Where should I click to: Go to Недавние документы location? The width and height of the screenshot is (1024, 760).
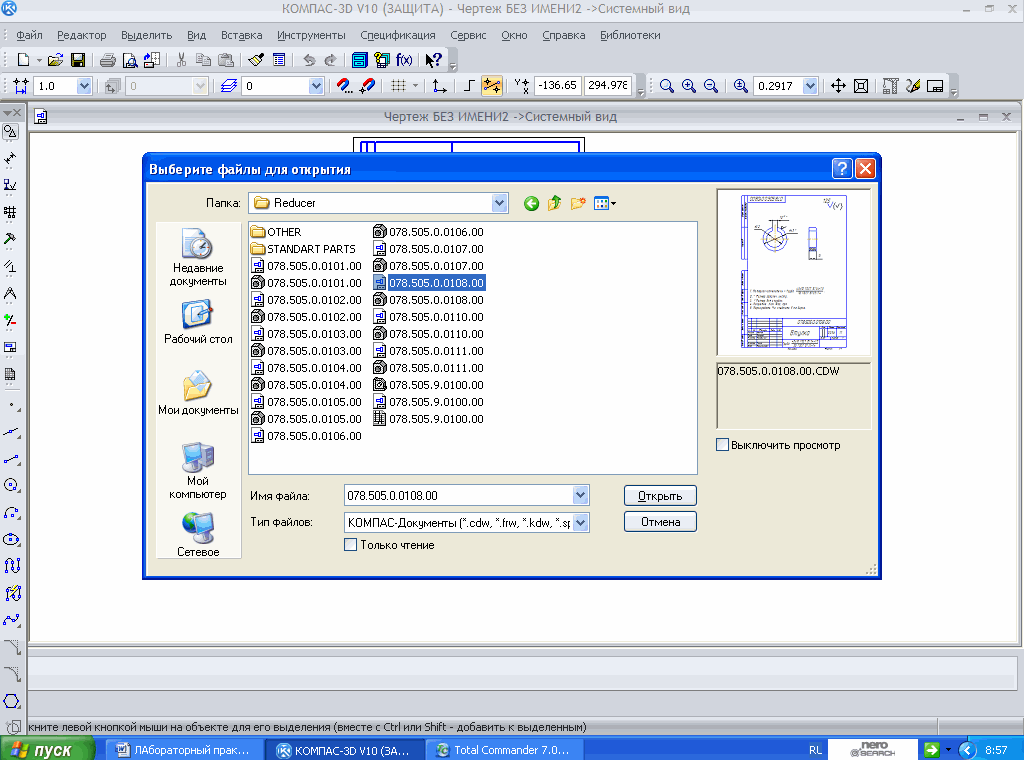click(198, 257)
